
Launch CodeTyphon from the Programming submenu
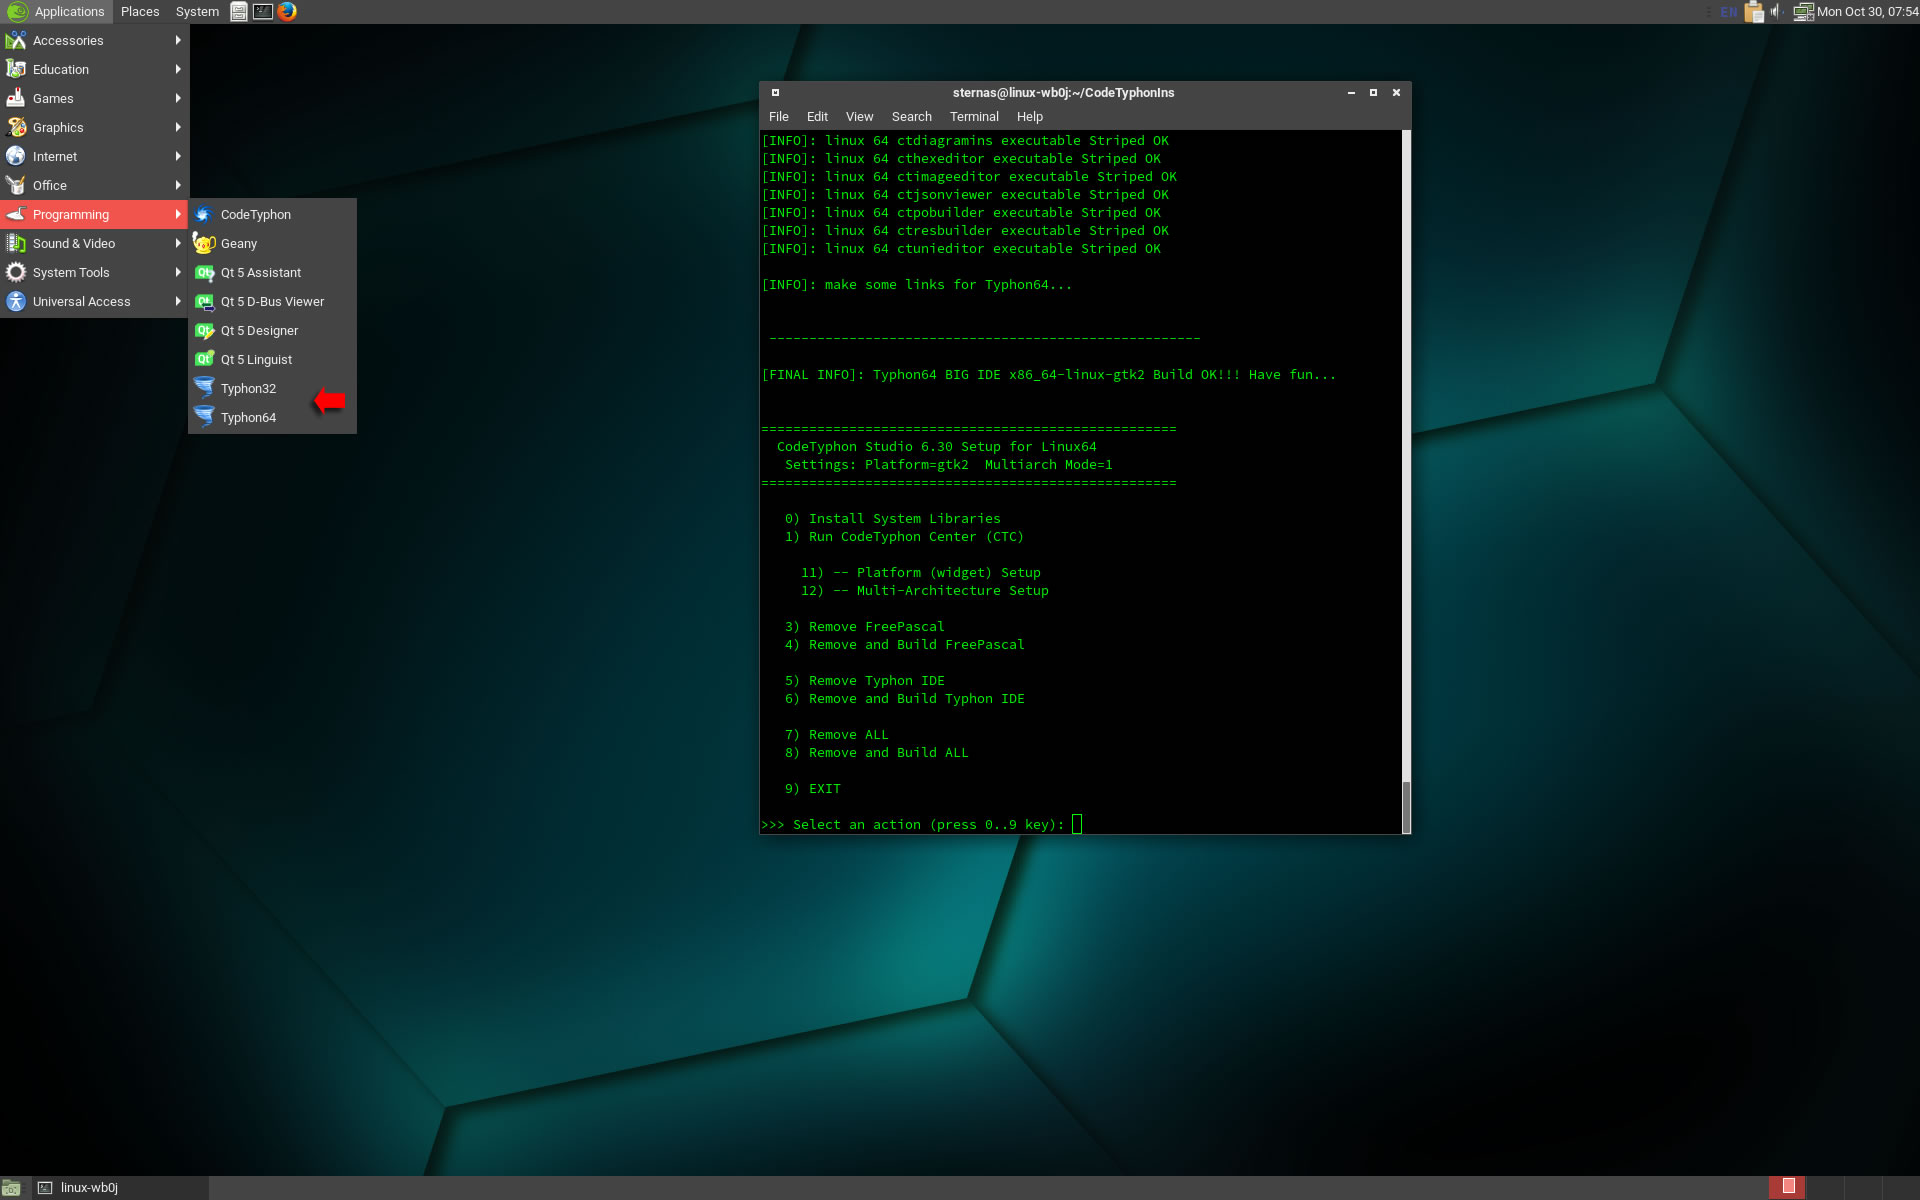click(272, 214)
